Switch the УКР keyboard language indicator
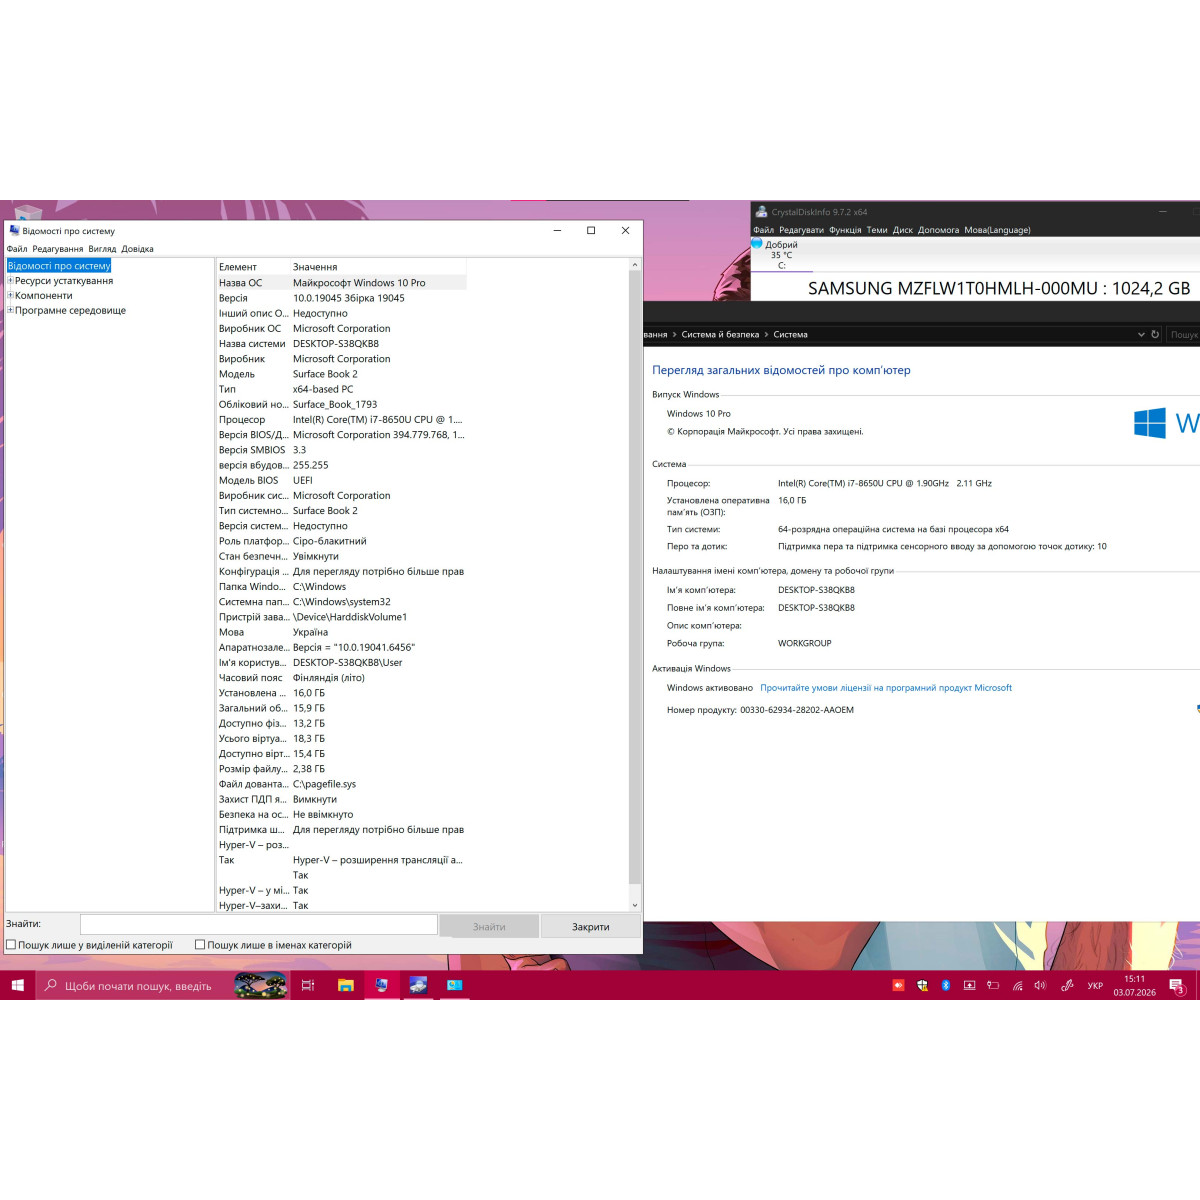1200x1200 pixels. point(1095,986)
